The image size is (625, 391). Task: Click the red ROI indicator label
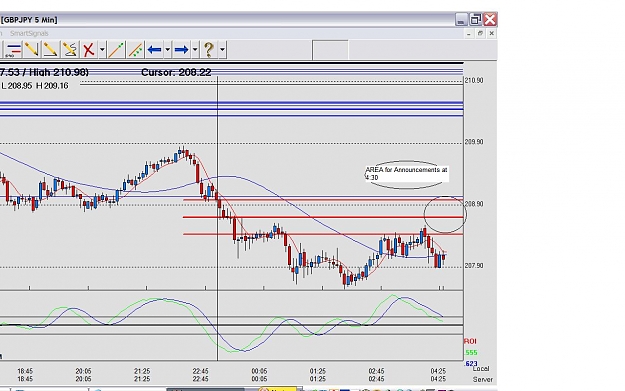(470, 341)
